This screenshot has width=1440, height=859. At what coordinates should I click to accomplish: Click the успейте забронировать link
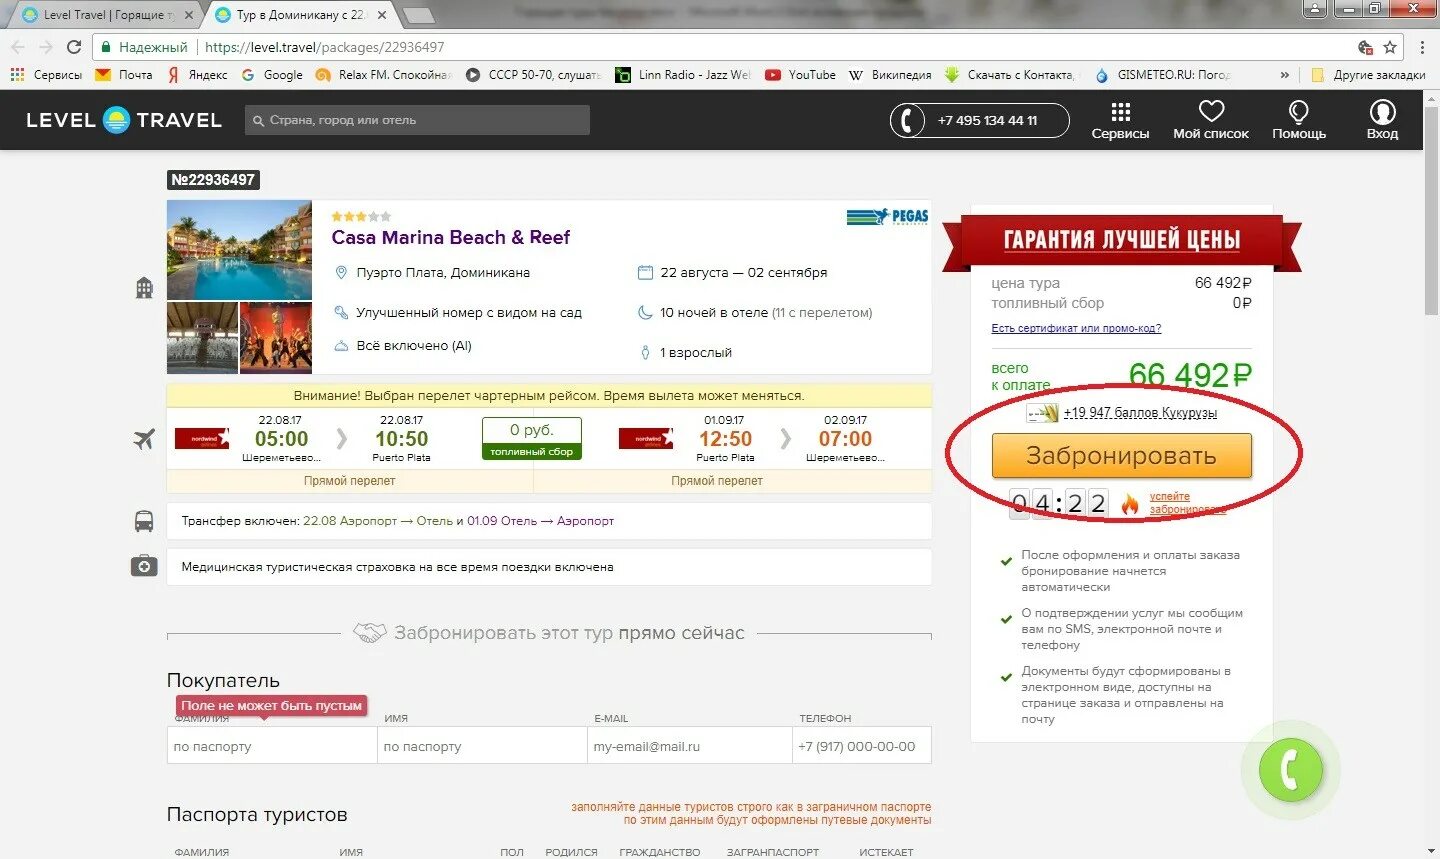point(1187,502)
